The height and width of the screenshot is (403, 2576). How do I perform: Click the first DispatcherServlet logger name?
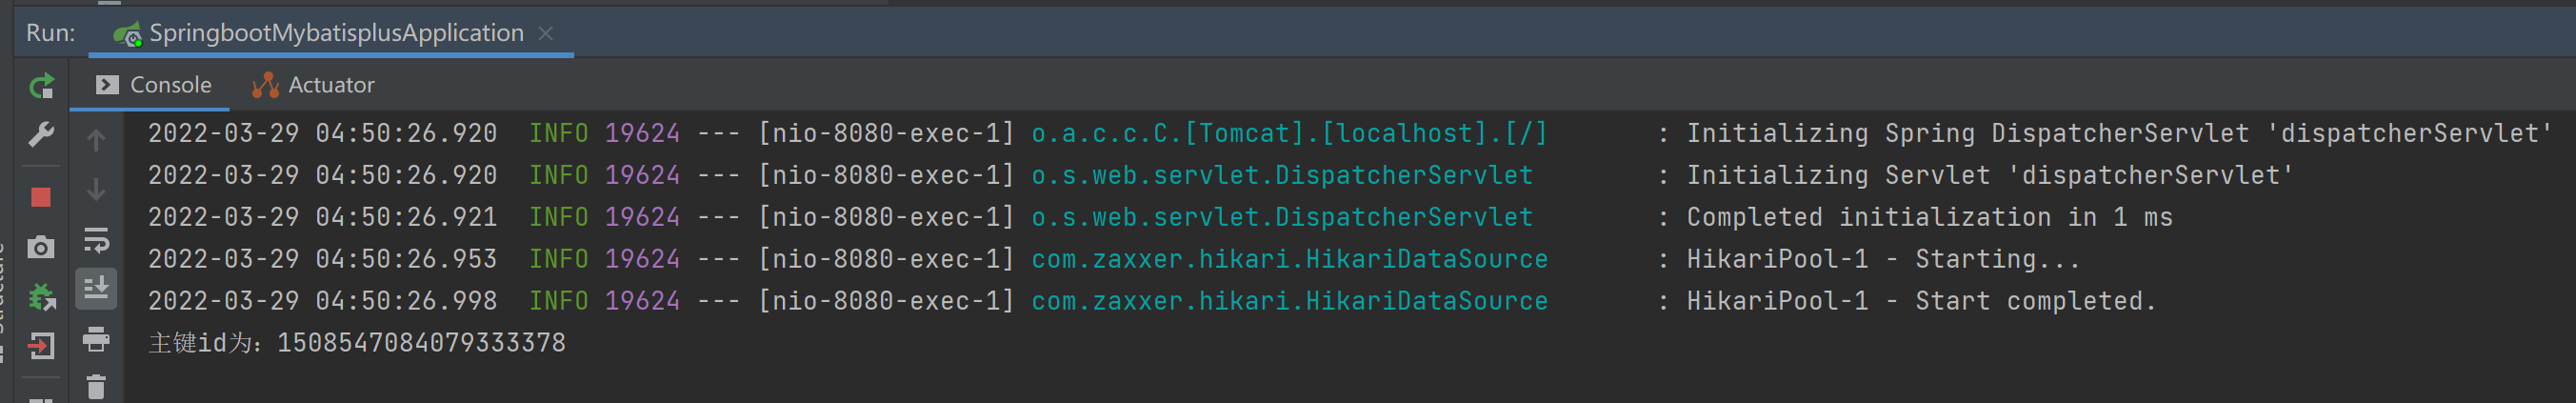click(x=1281, y=175)
